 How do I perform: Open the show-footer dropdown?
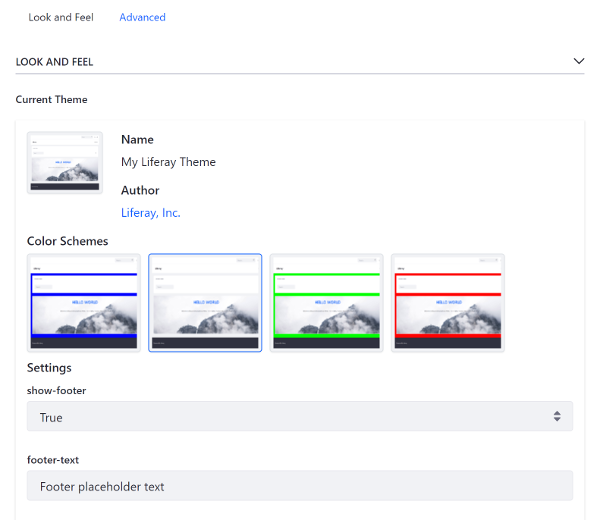(300, 416)
